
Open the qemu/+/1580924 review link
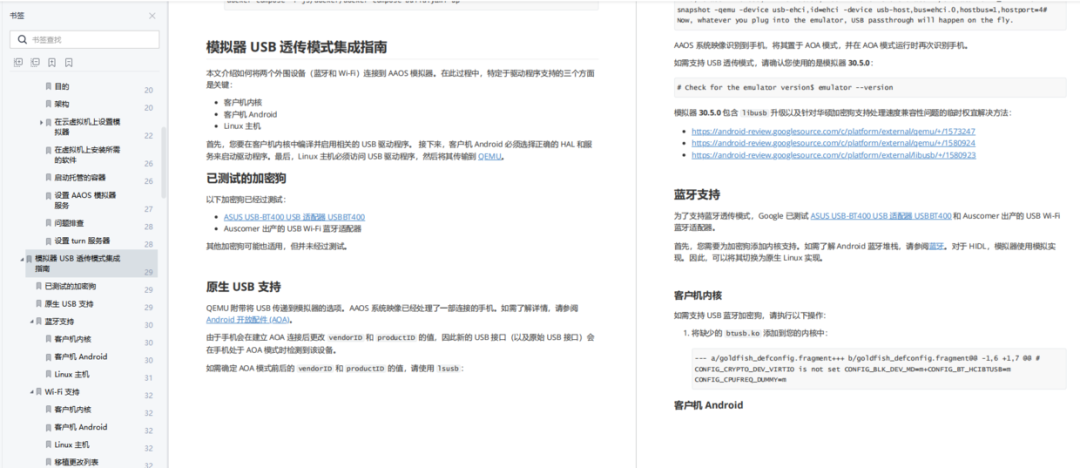pyautogui.click(x=833, y=143)
